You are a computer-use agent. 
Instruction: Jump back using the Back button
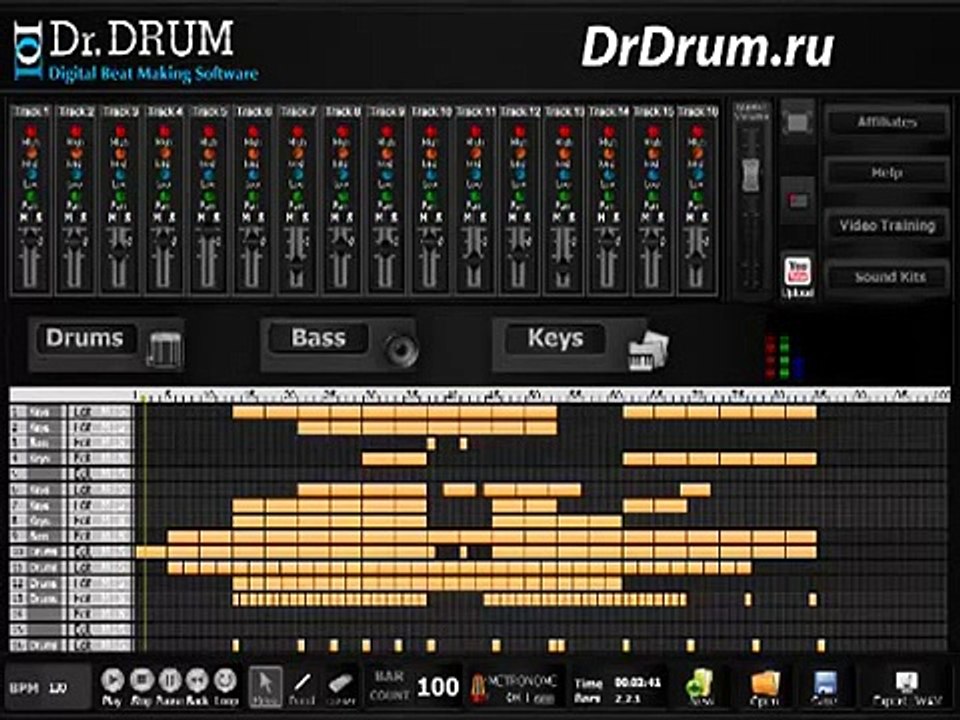(x=198, y=680)
